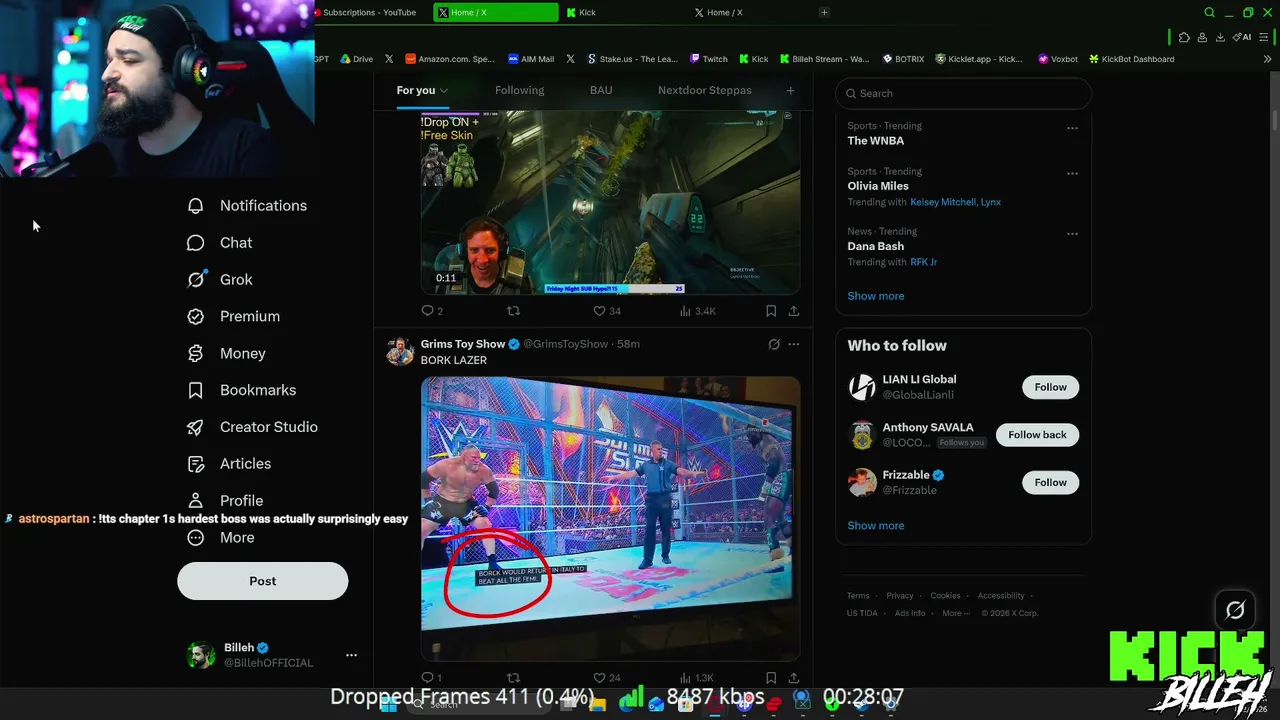Open the Stake.us bookmark
The image size is (1280, 720).
coord(633,59)
